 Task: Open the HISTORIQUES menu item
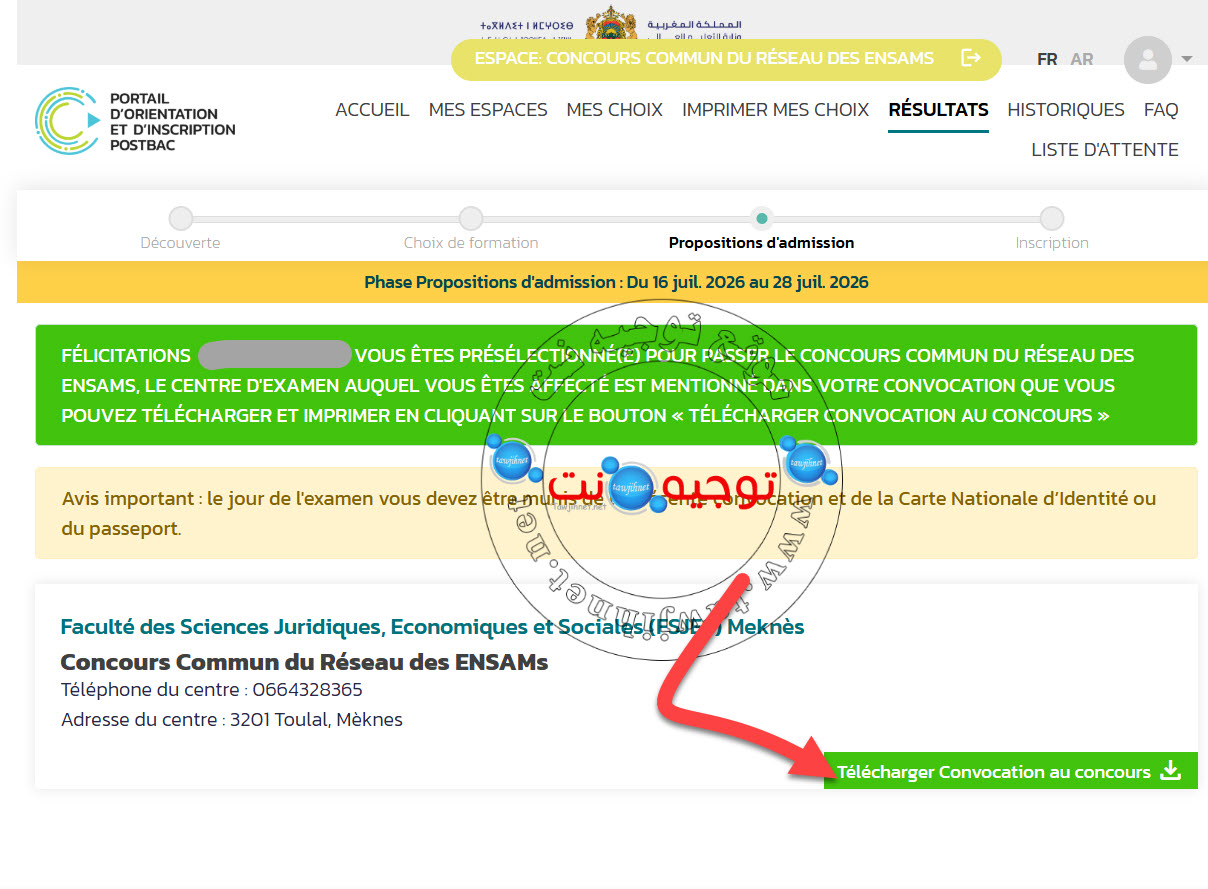1066,110
